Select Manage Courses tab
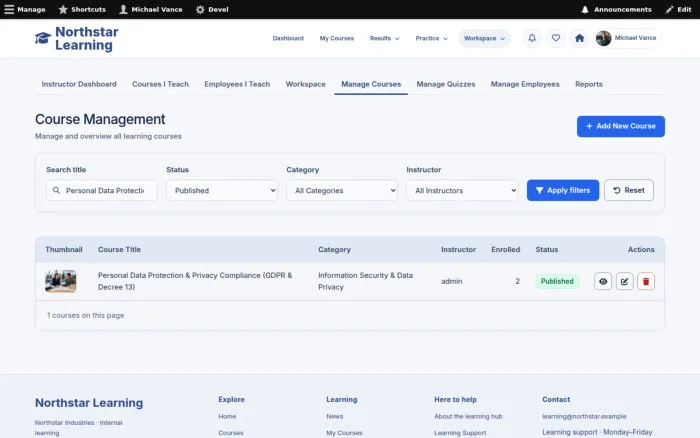This screenshot has height=438, width=700. (371, 84)
